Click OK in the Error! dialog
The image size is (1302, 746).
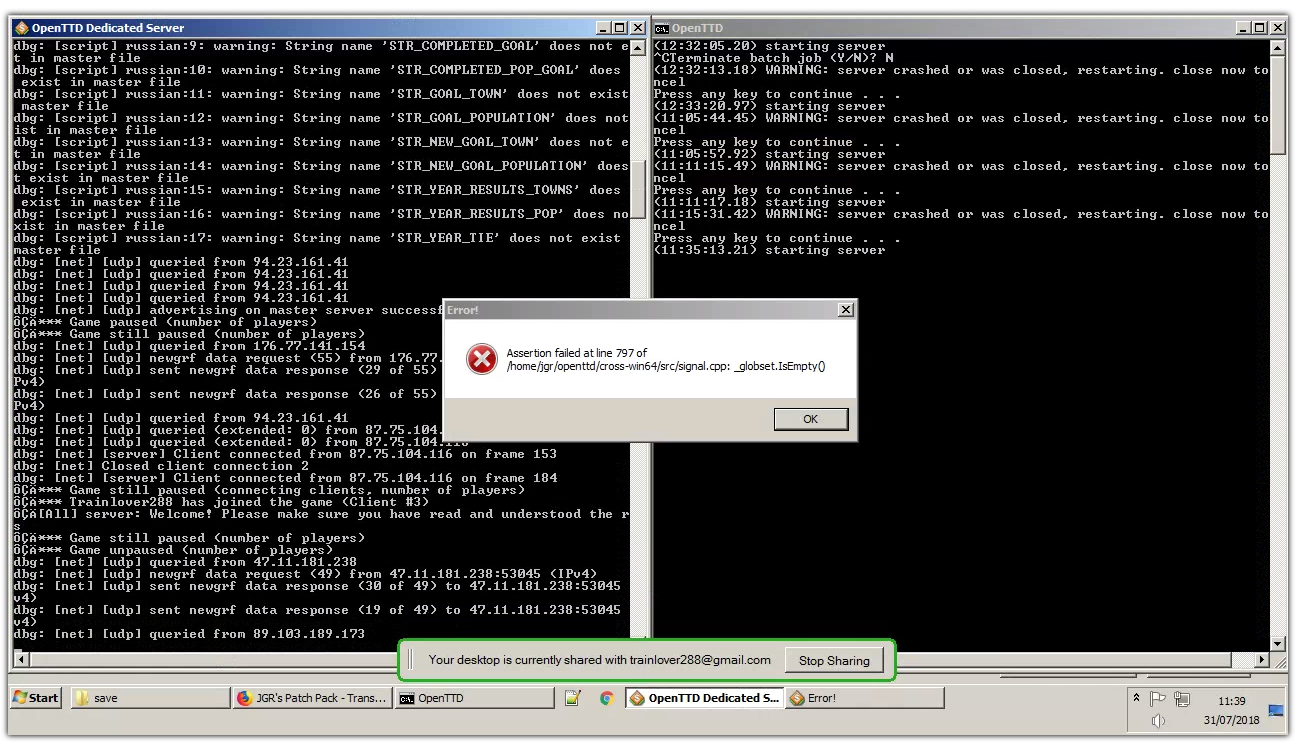810,419
